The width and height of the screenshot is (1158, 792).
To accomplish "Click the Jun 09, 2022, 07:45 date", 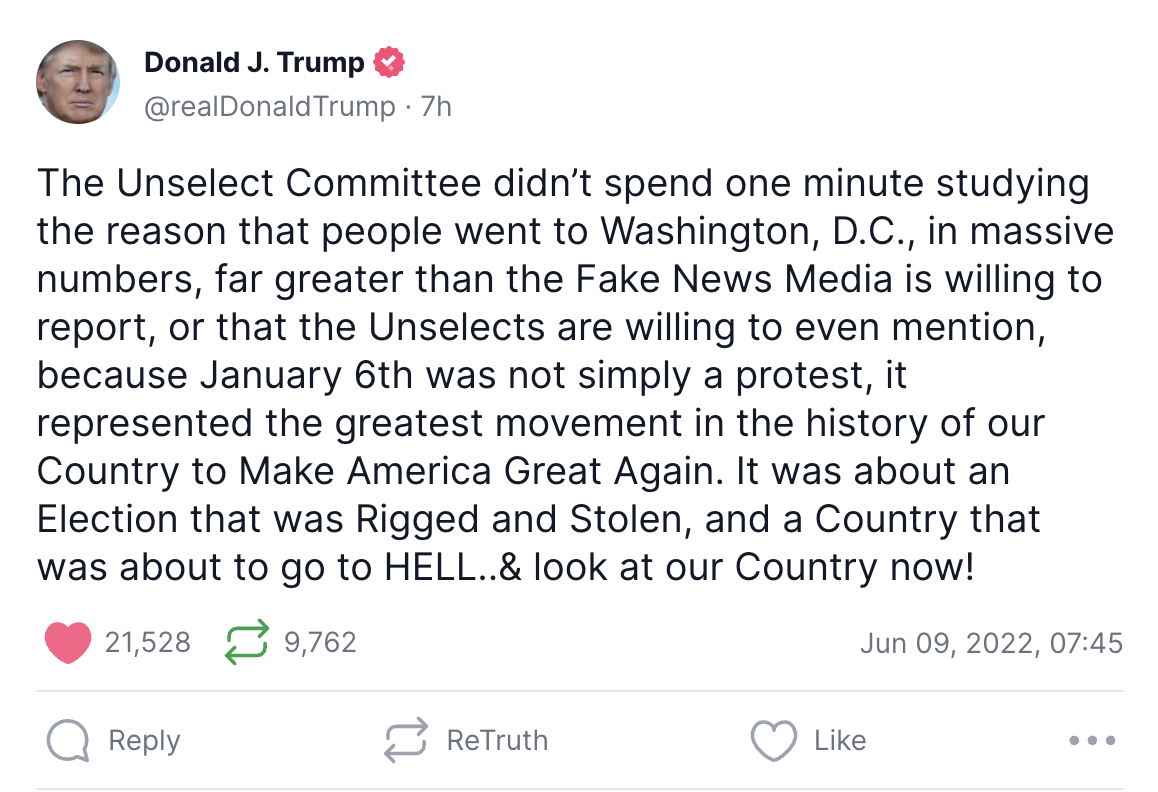I will point(991,642).
